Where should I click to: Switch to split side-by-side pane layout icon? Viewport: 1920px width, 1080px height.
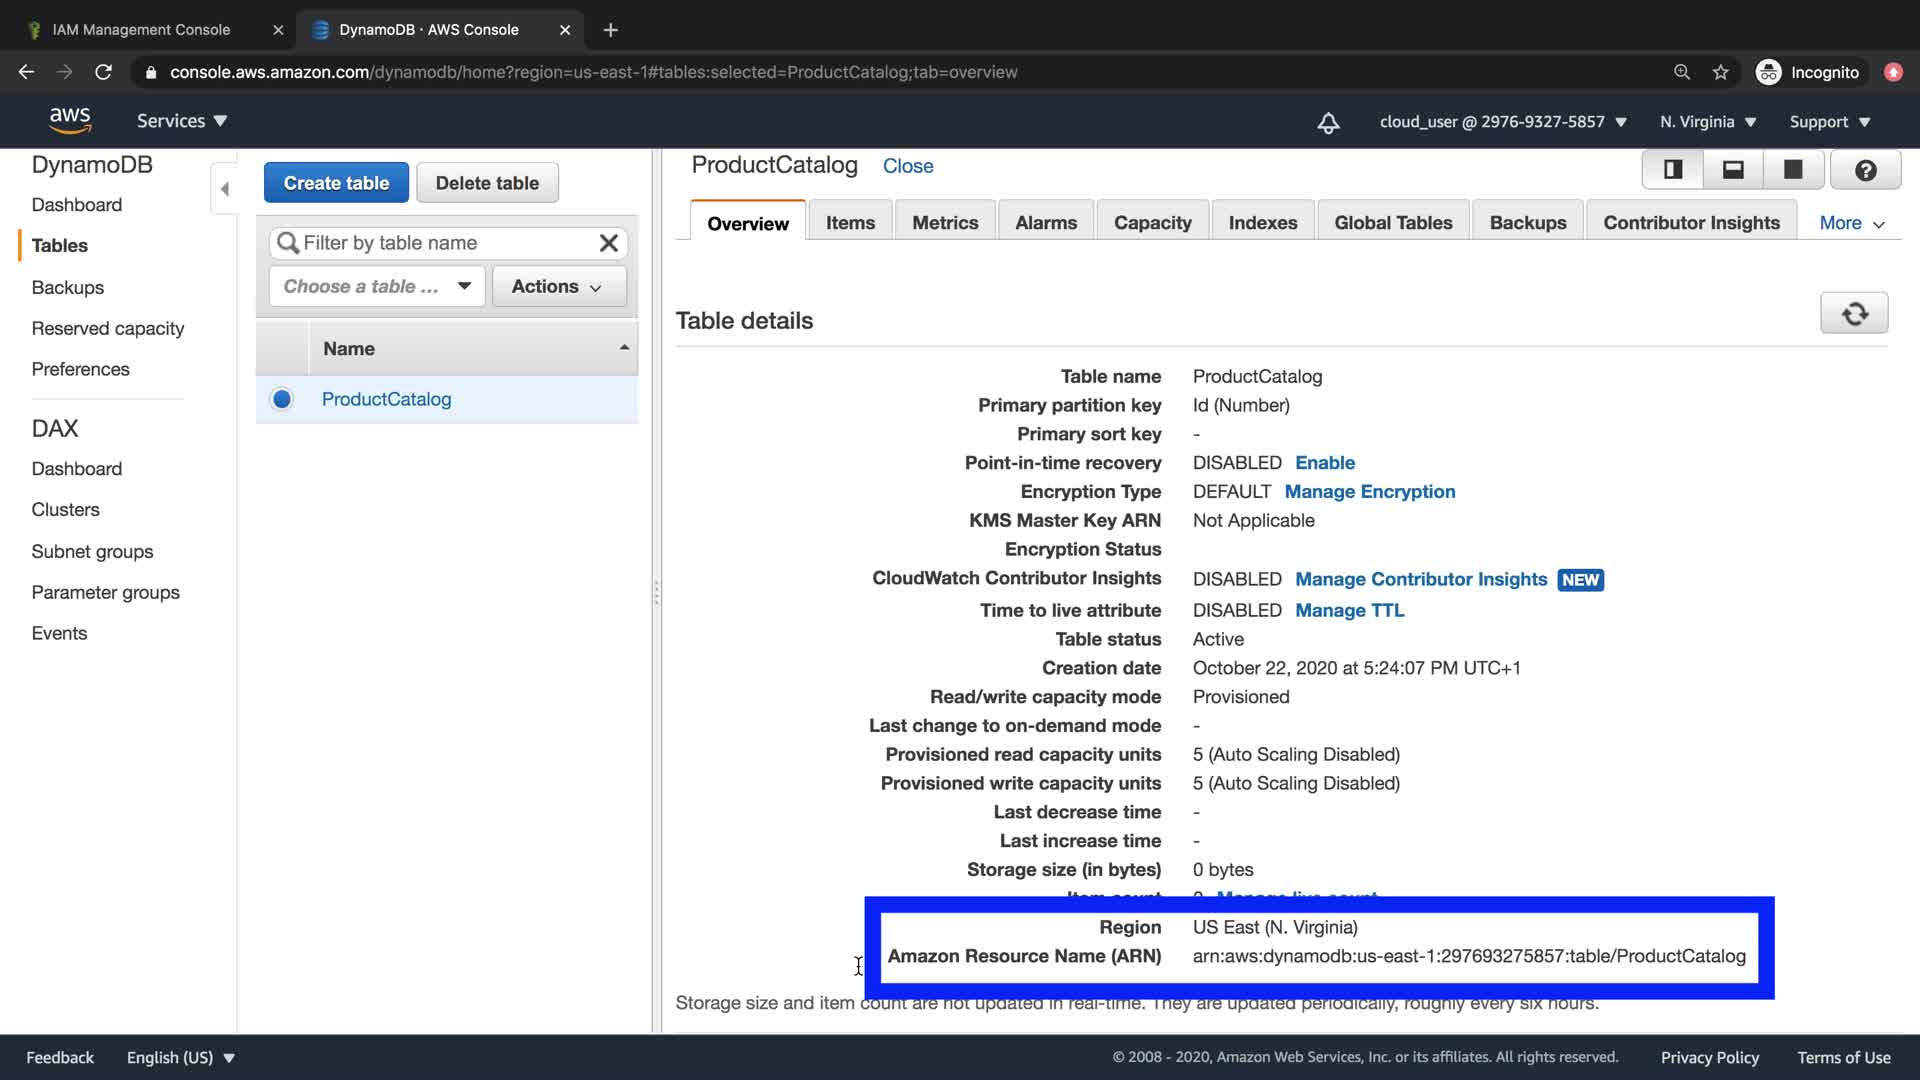[x=1673, y=170]
